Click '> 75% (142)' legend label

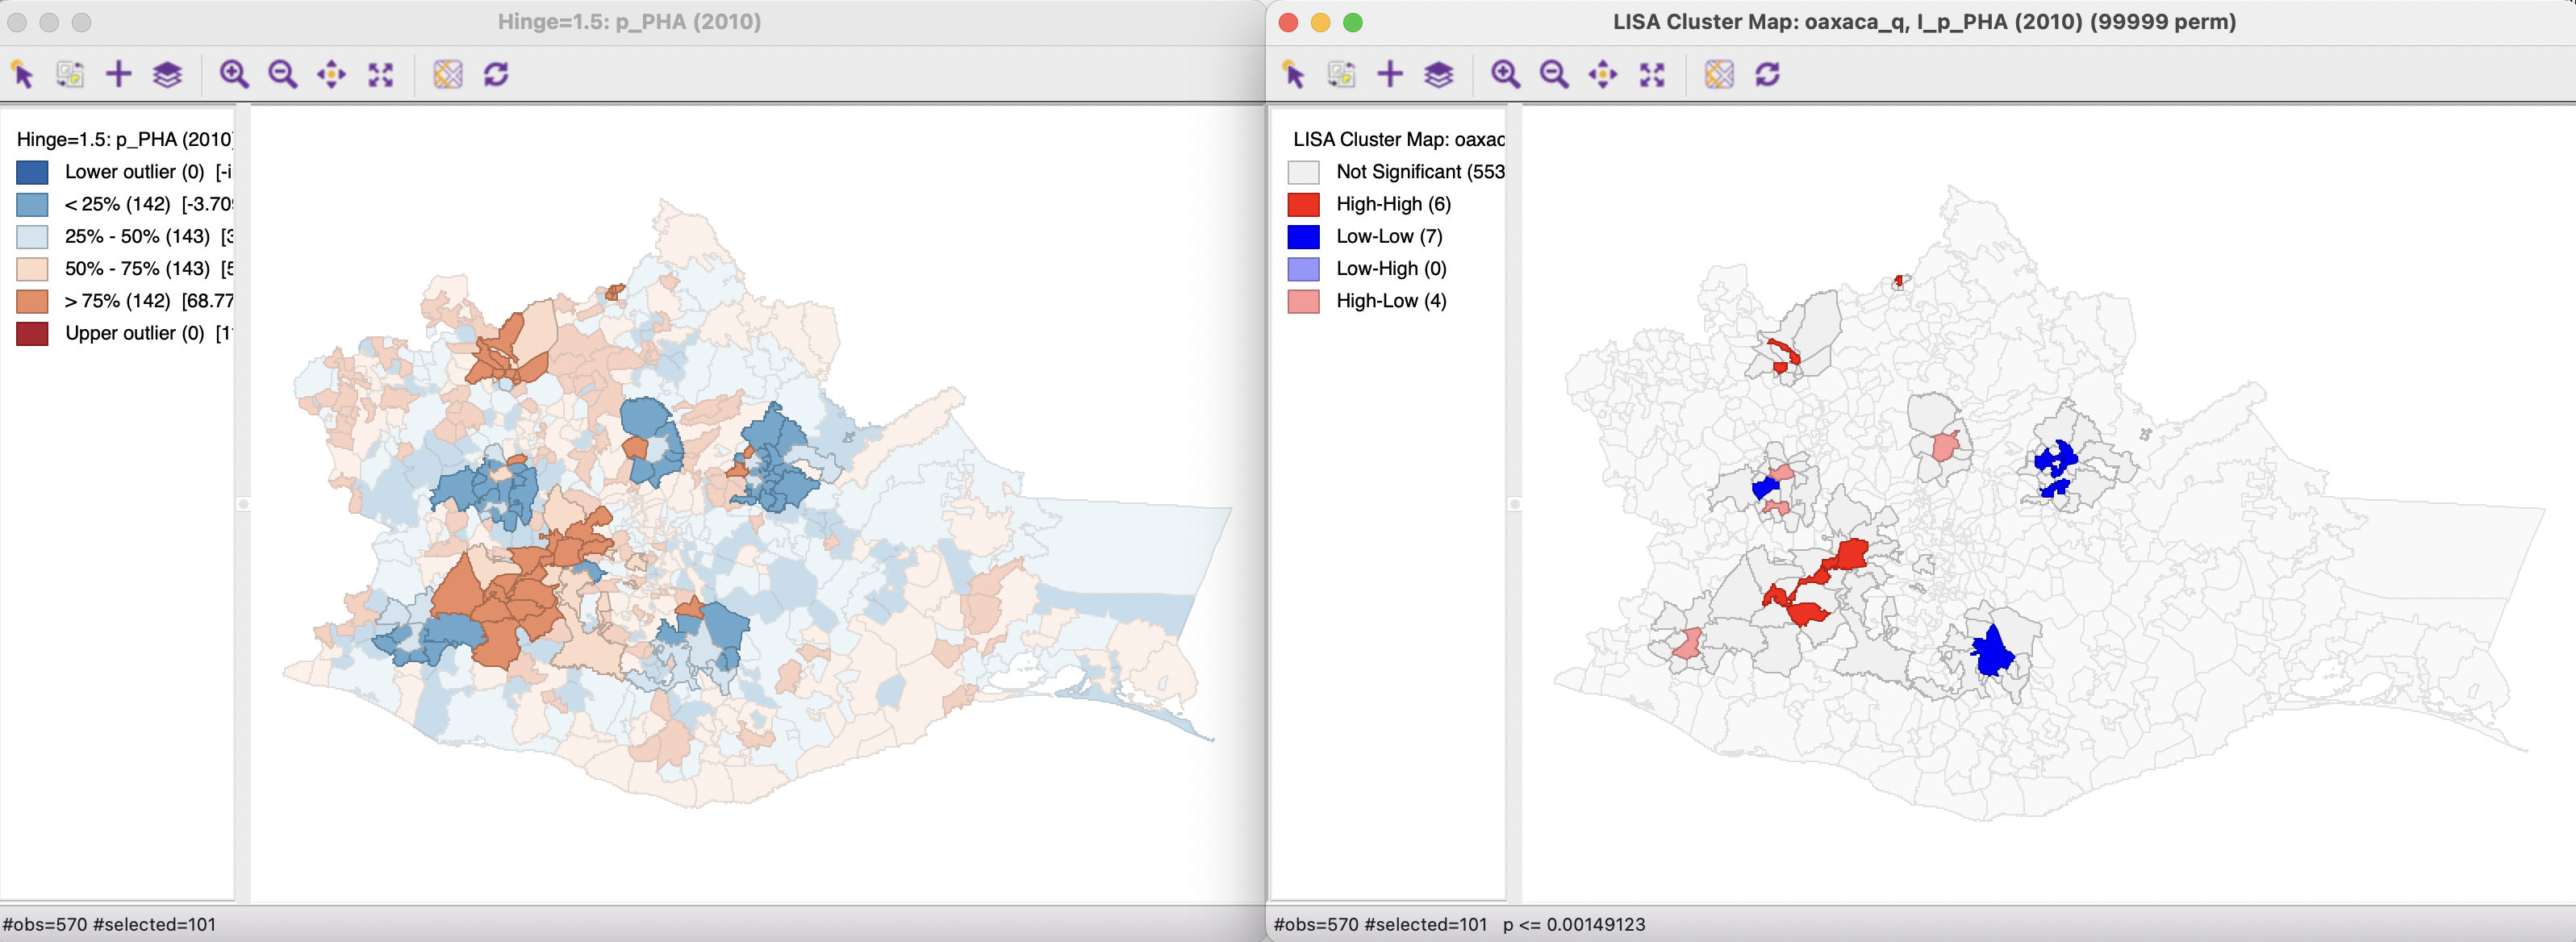[117, 300]
